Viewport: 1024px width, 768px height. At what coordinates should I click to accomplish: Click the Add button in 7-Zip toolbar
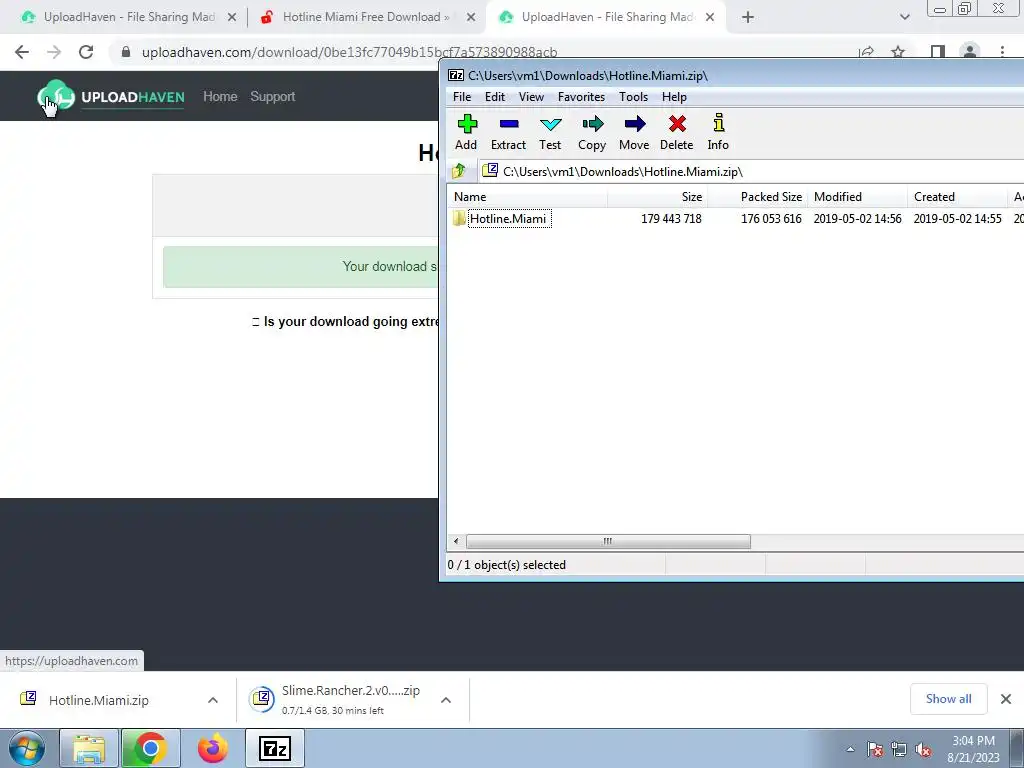coord(466,133)
